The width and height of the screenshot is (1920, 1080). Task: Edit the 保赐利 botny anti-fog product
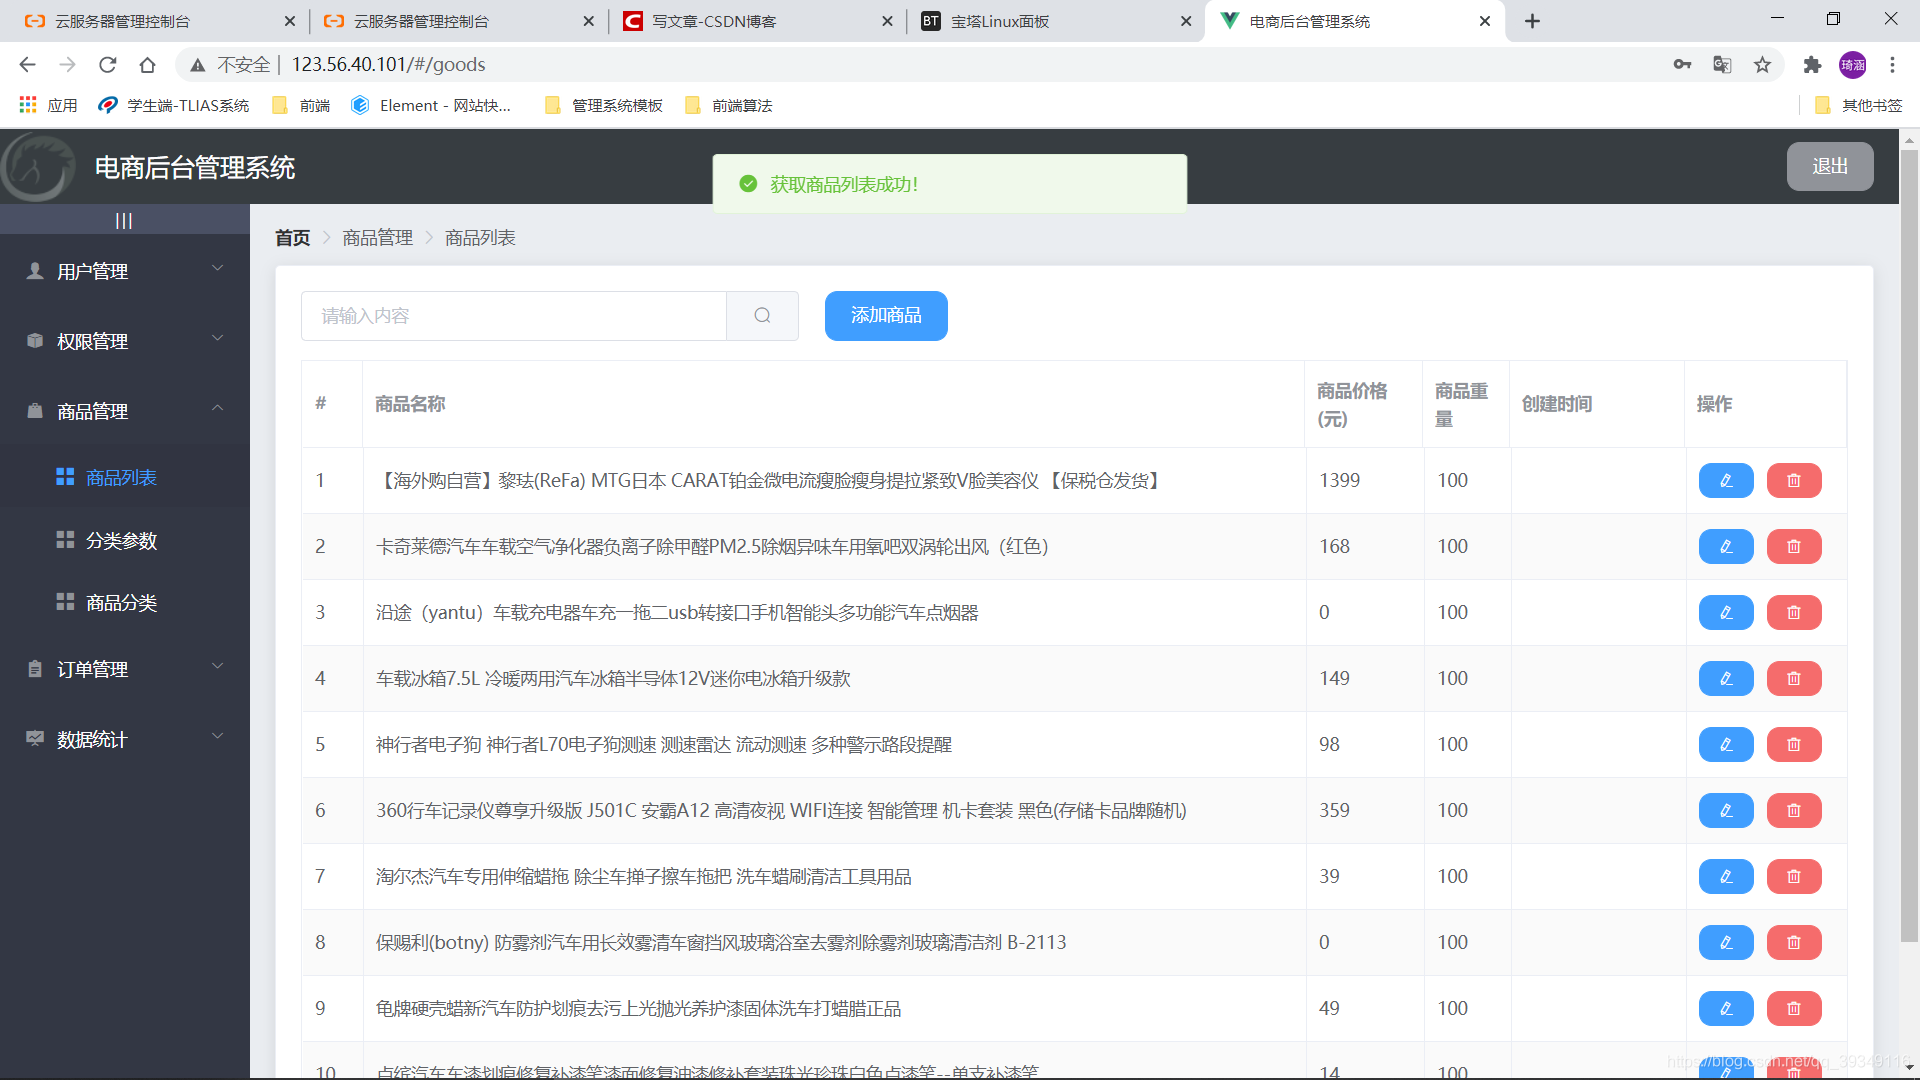click(1726, 943)
